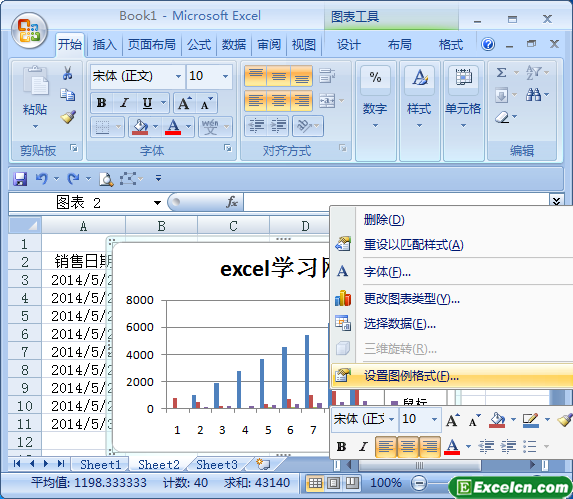Screen dimensions: 573x499
Task: Open the ribbon font size dropdown
Action: [225, 76]
